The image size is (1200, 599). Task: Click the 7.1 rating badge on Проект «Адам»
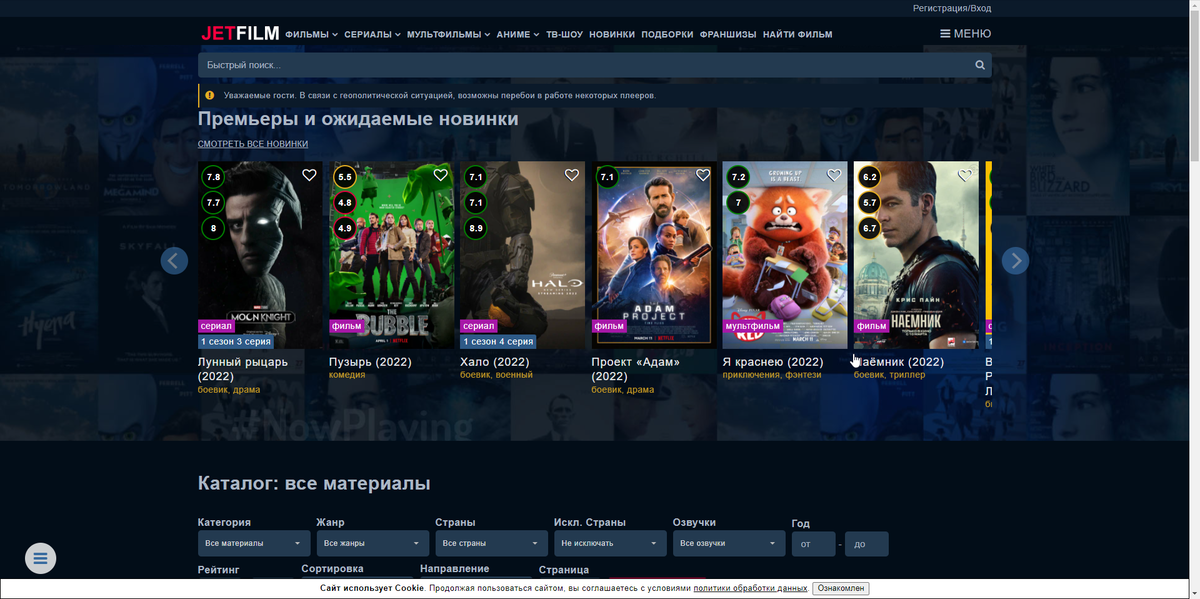607,177
